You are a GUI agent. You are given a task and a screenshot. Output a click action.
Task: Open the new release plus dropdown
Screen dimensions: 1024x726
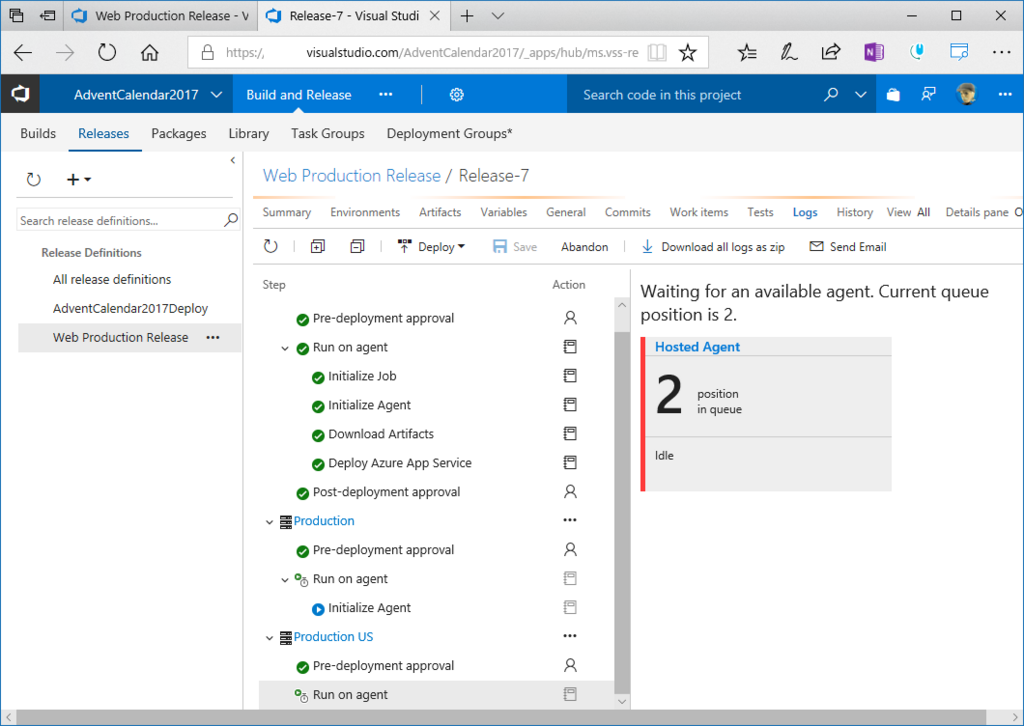pyautogui.click(x=78, y=179)
